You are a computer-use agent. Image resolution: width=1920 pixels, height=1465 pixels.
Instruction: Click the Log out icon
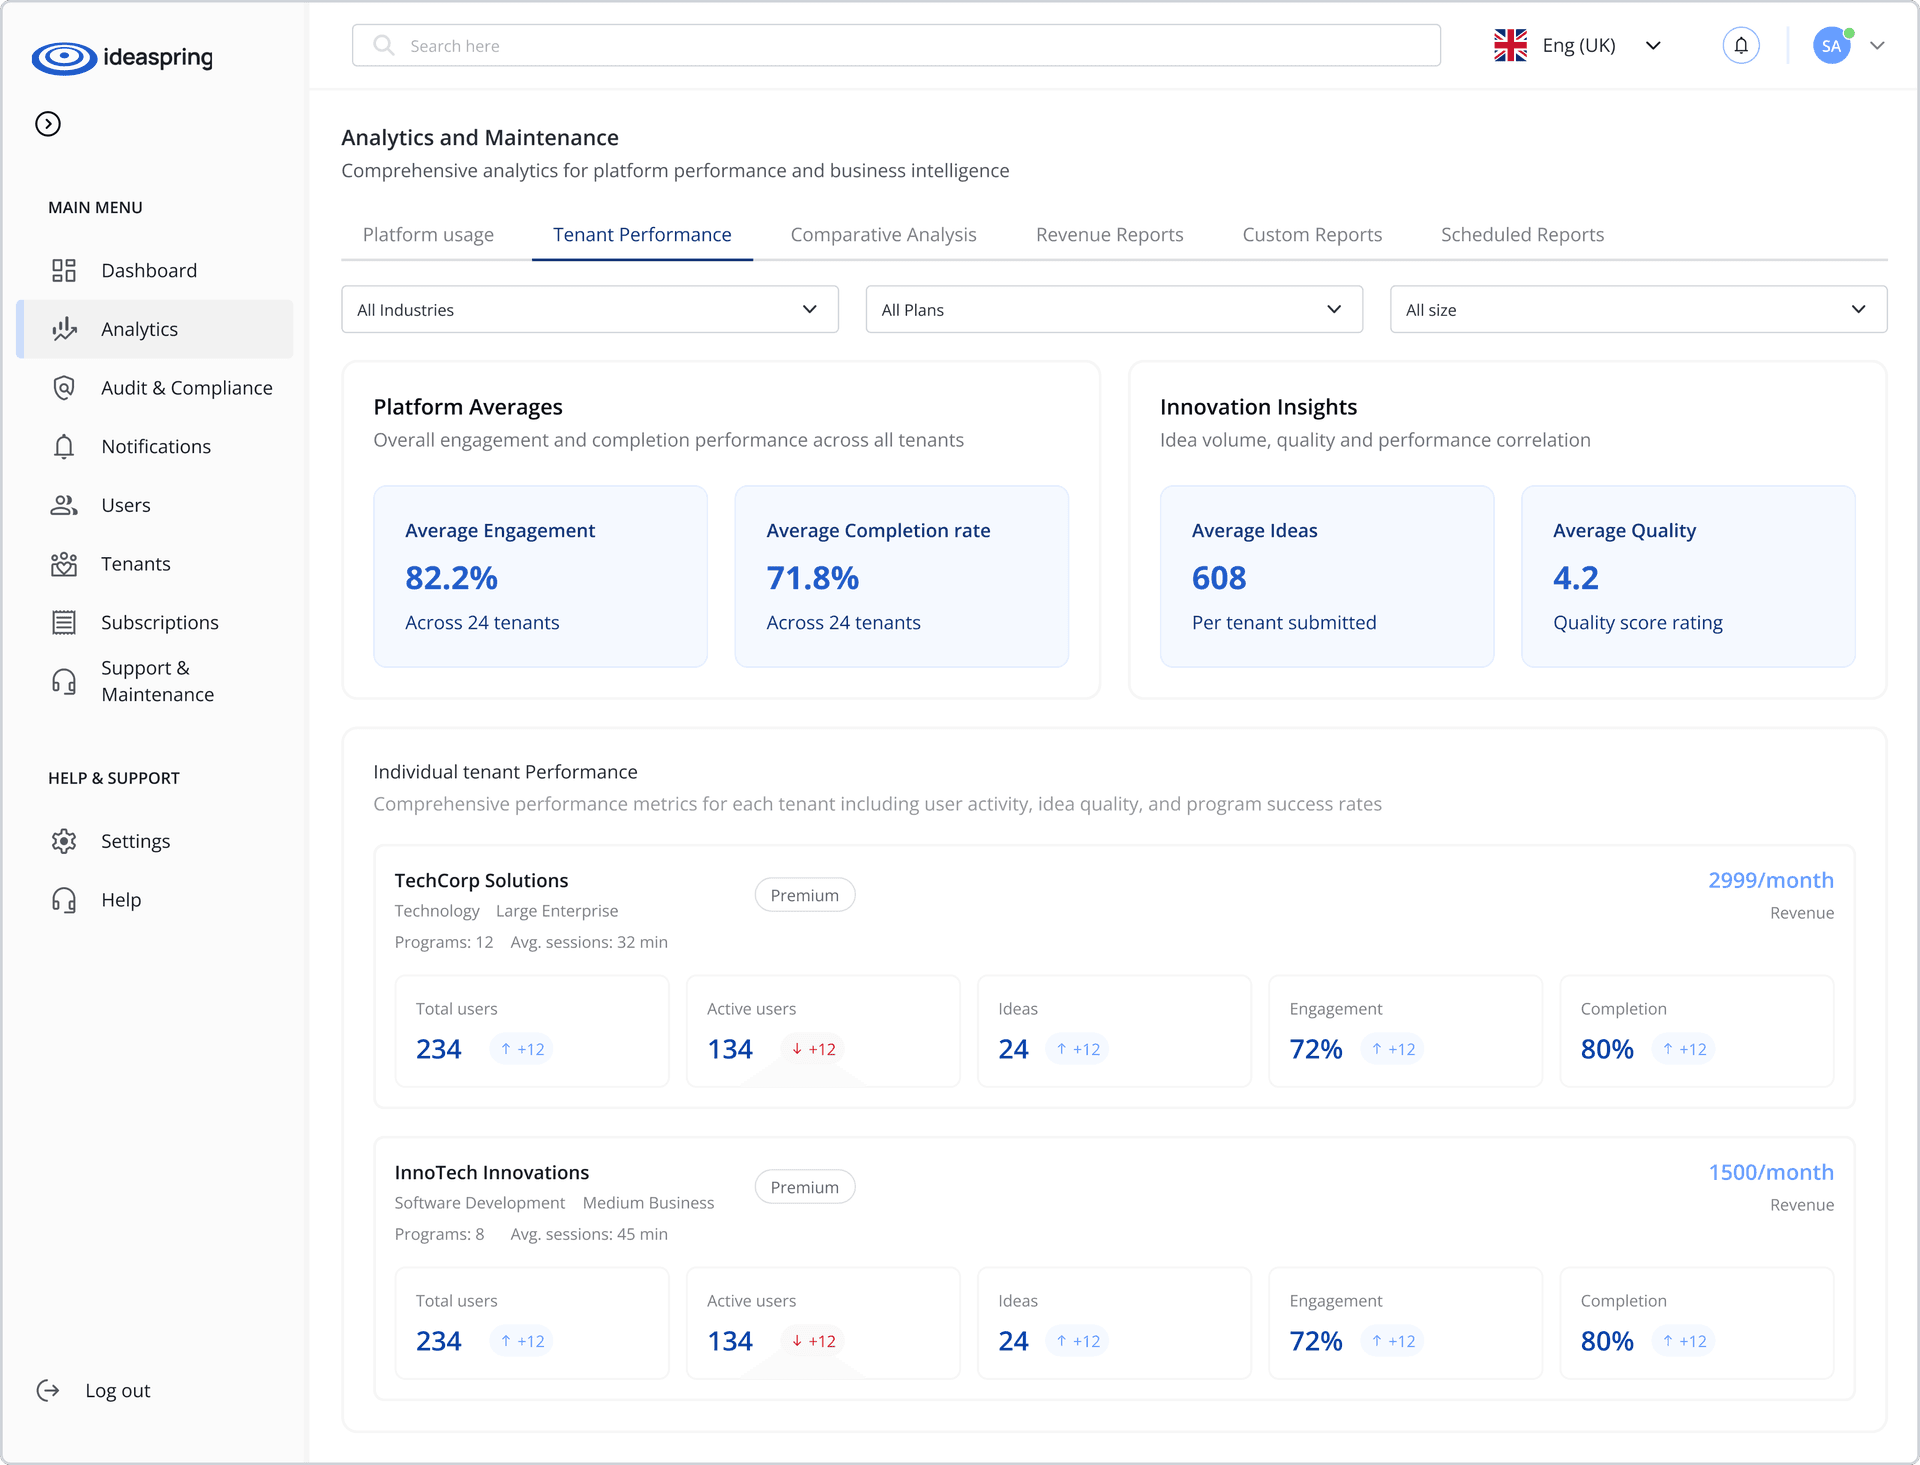coord(48,1390)
